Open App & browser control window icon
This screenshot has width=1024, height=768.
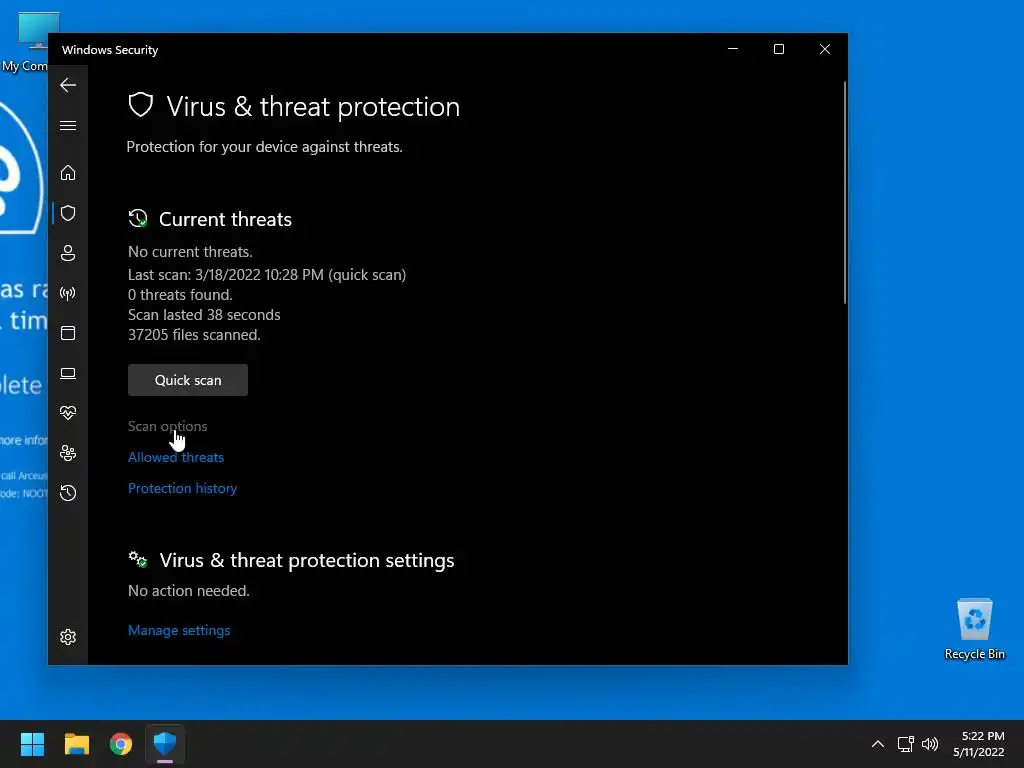click(x=68, y=333)
